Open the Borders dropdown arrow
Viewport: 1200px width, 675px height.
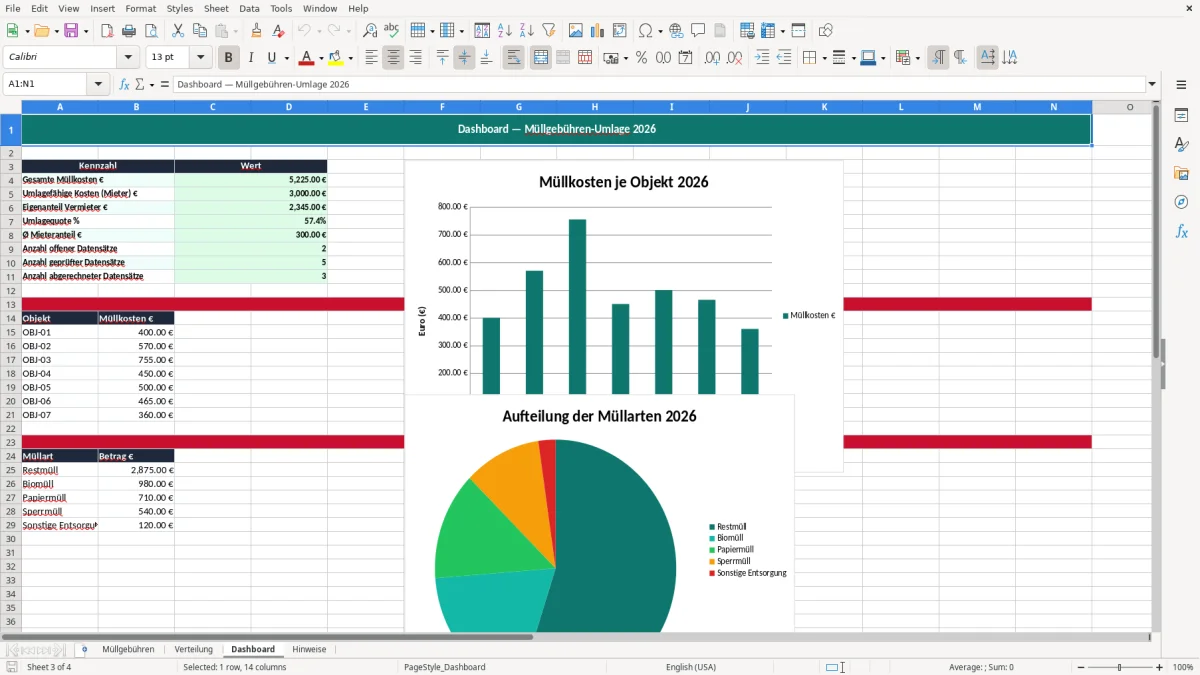click(824, 58)
